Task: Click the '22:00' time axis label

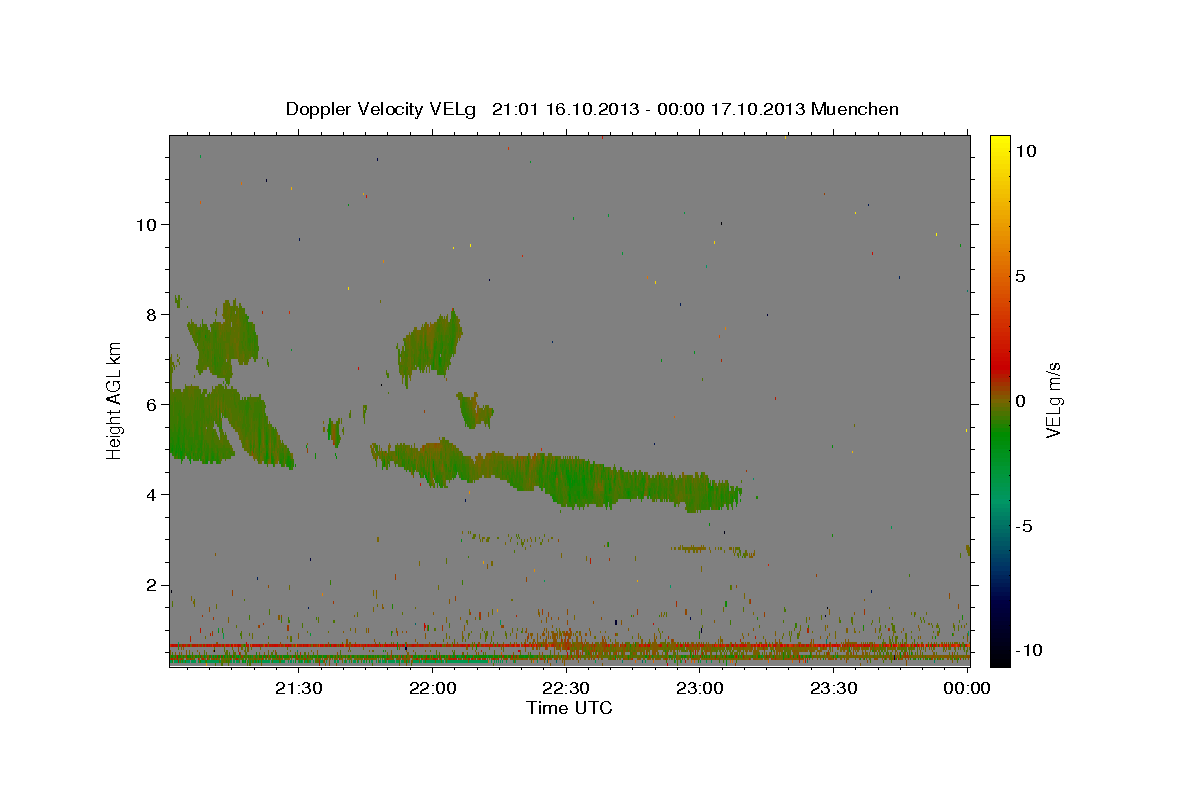Action: [433, 688]
